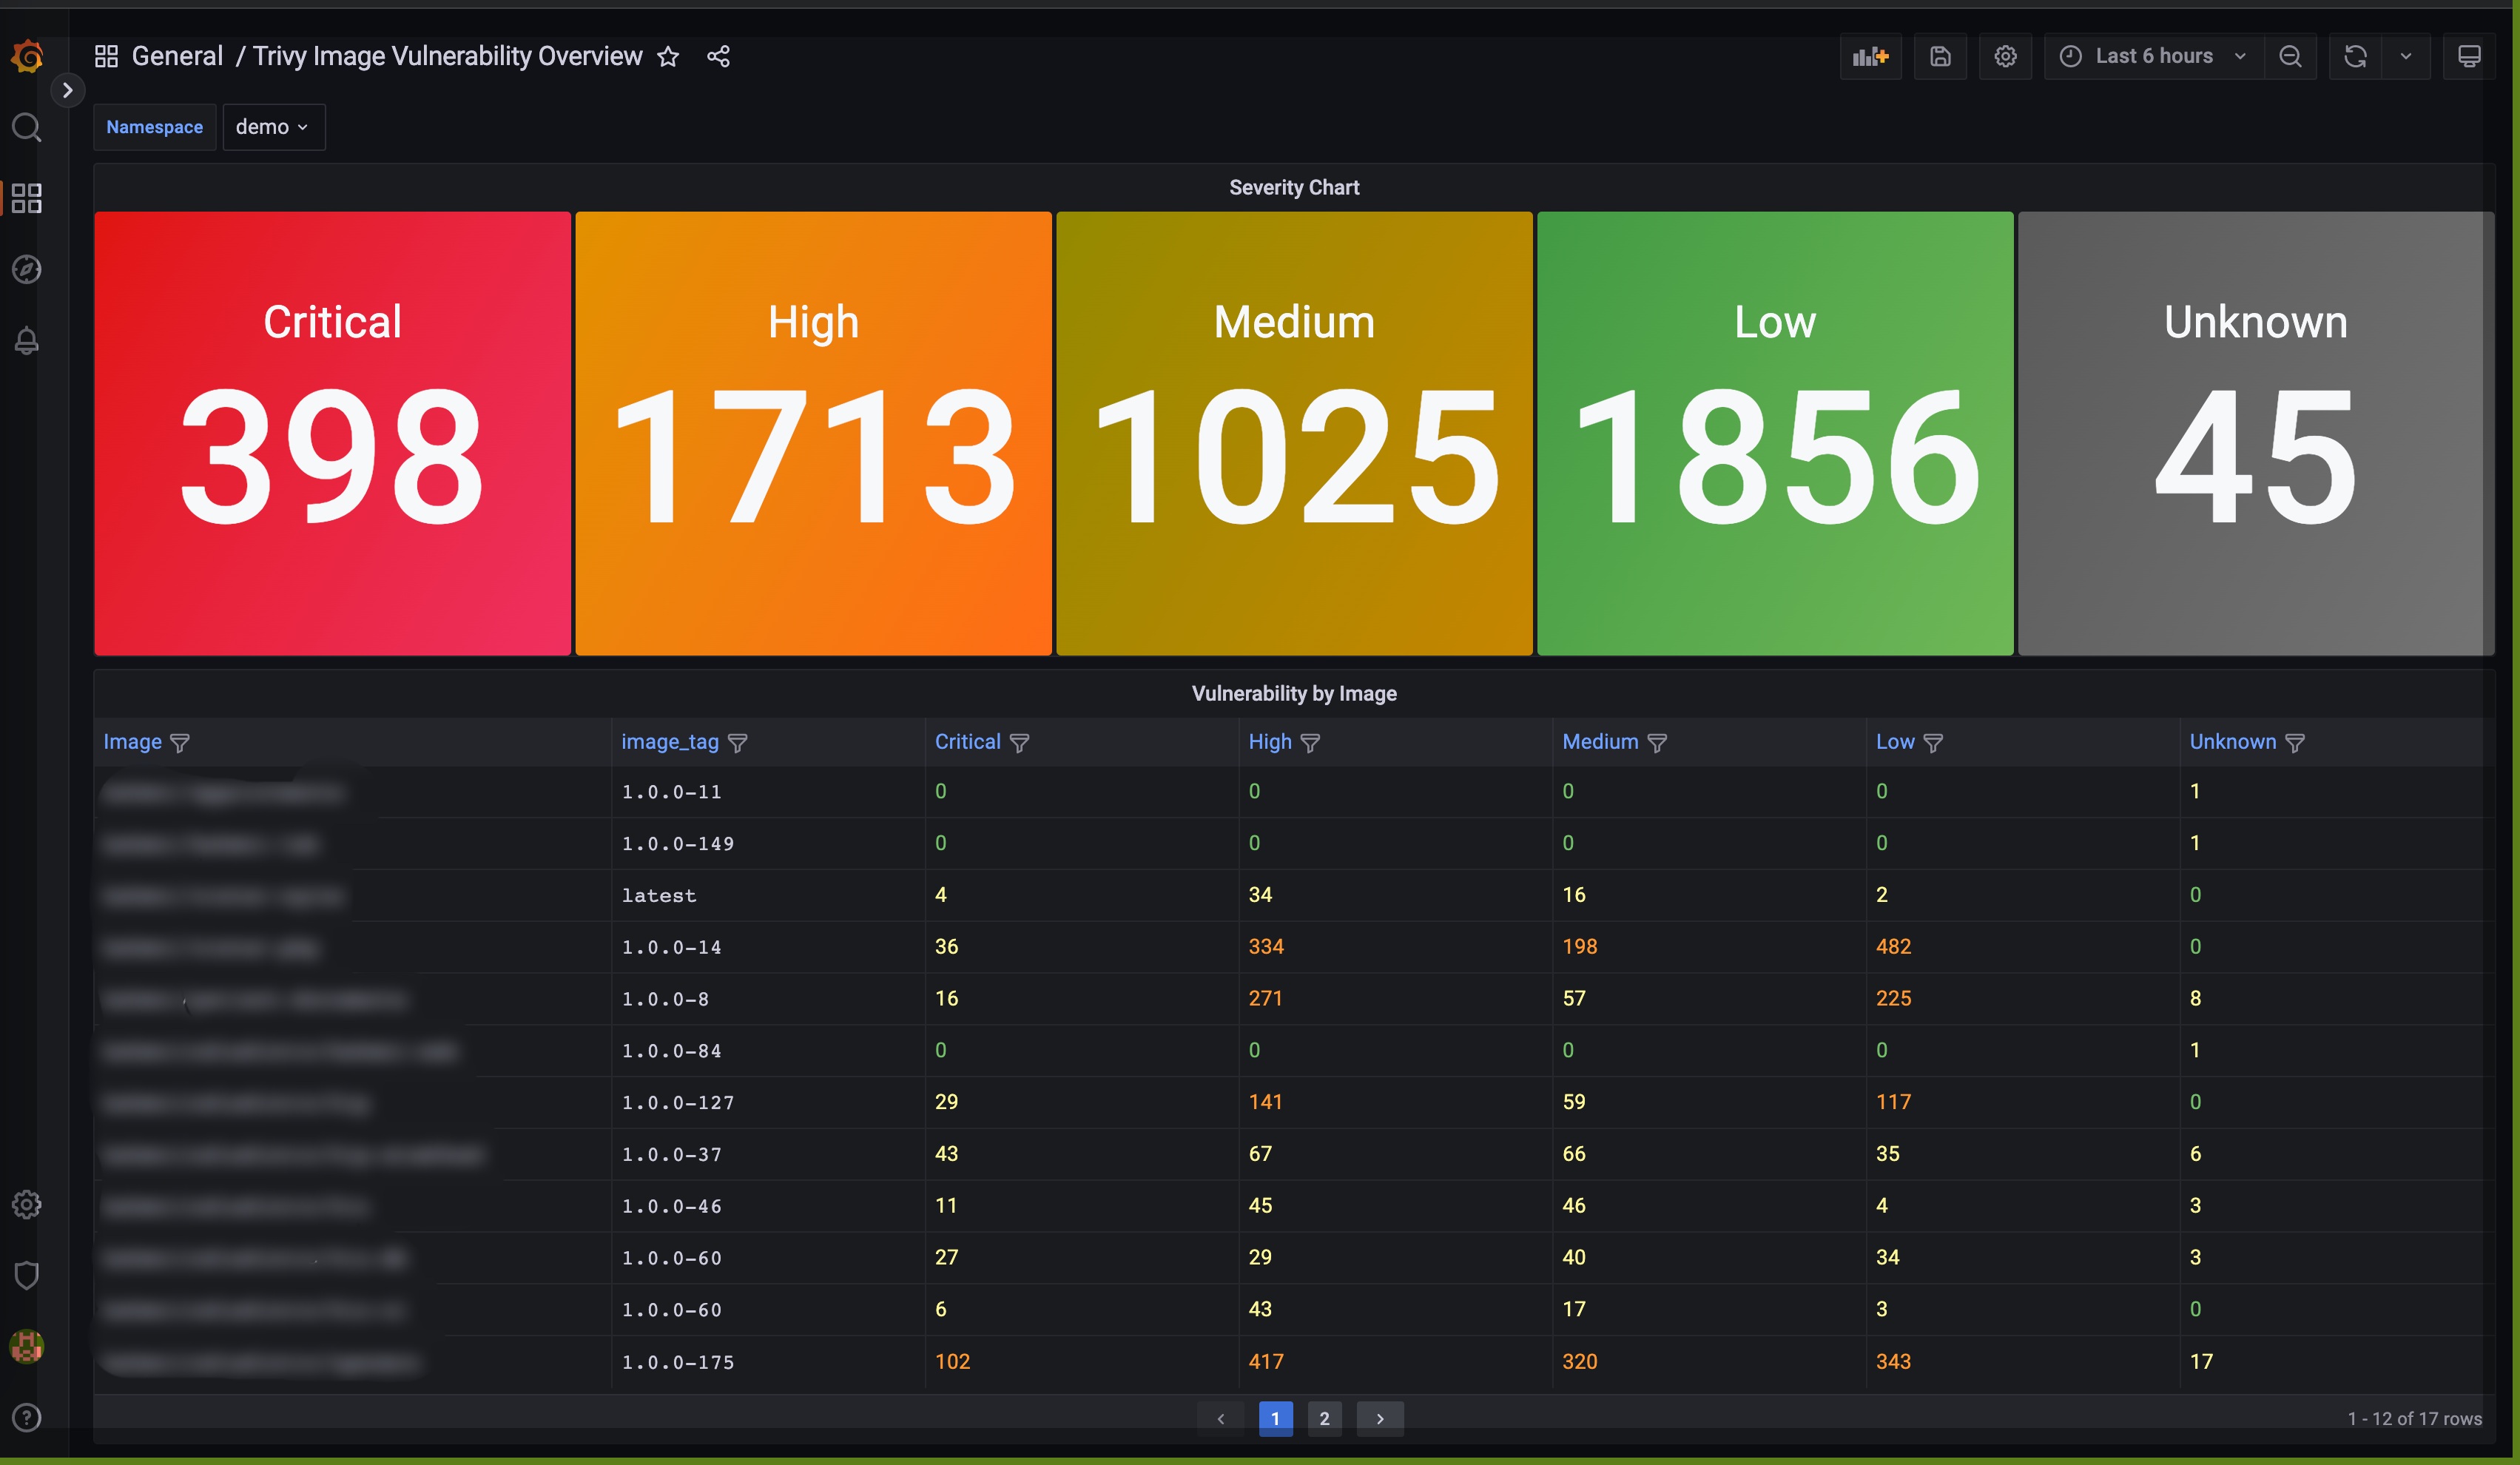
Task: Open the Last 6 hours time picker
Action: pos(2153,56)
